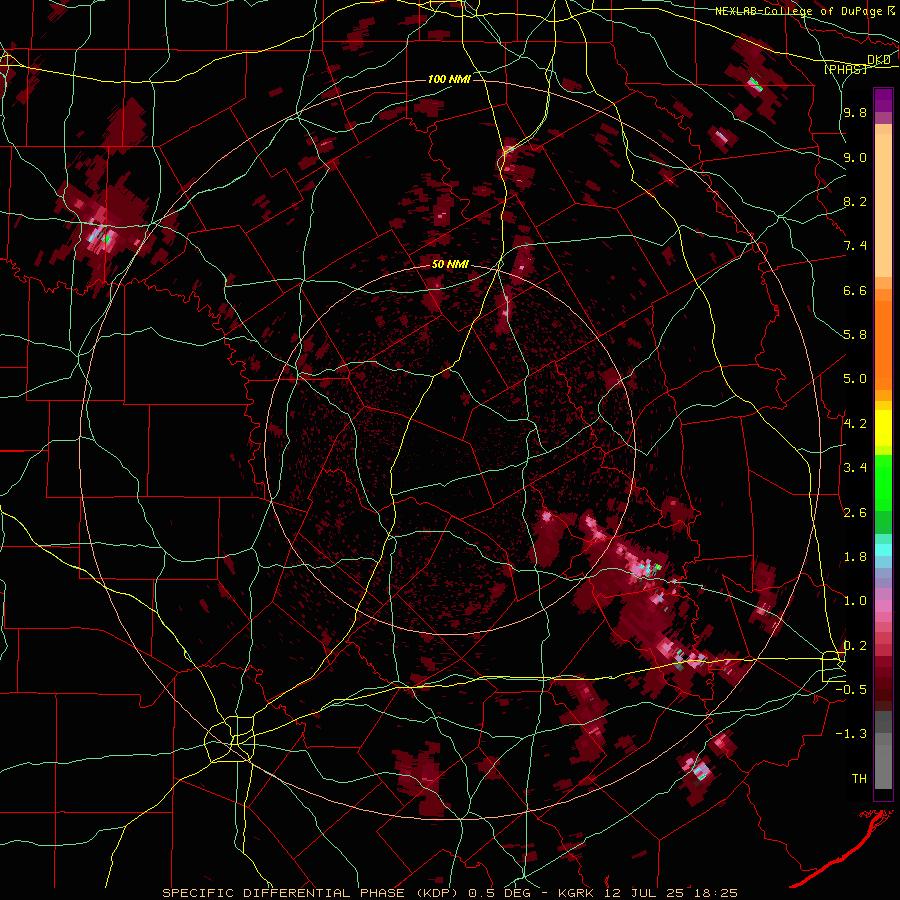Click the 3.4 scale value
Screen dimensions: 900x900
855,468
